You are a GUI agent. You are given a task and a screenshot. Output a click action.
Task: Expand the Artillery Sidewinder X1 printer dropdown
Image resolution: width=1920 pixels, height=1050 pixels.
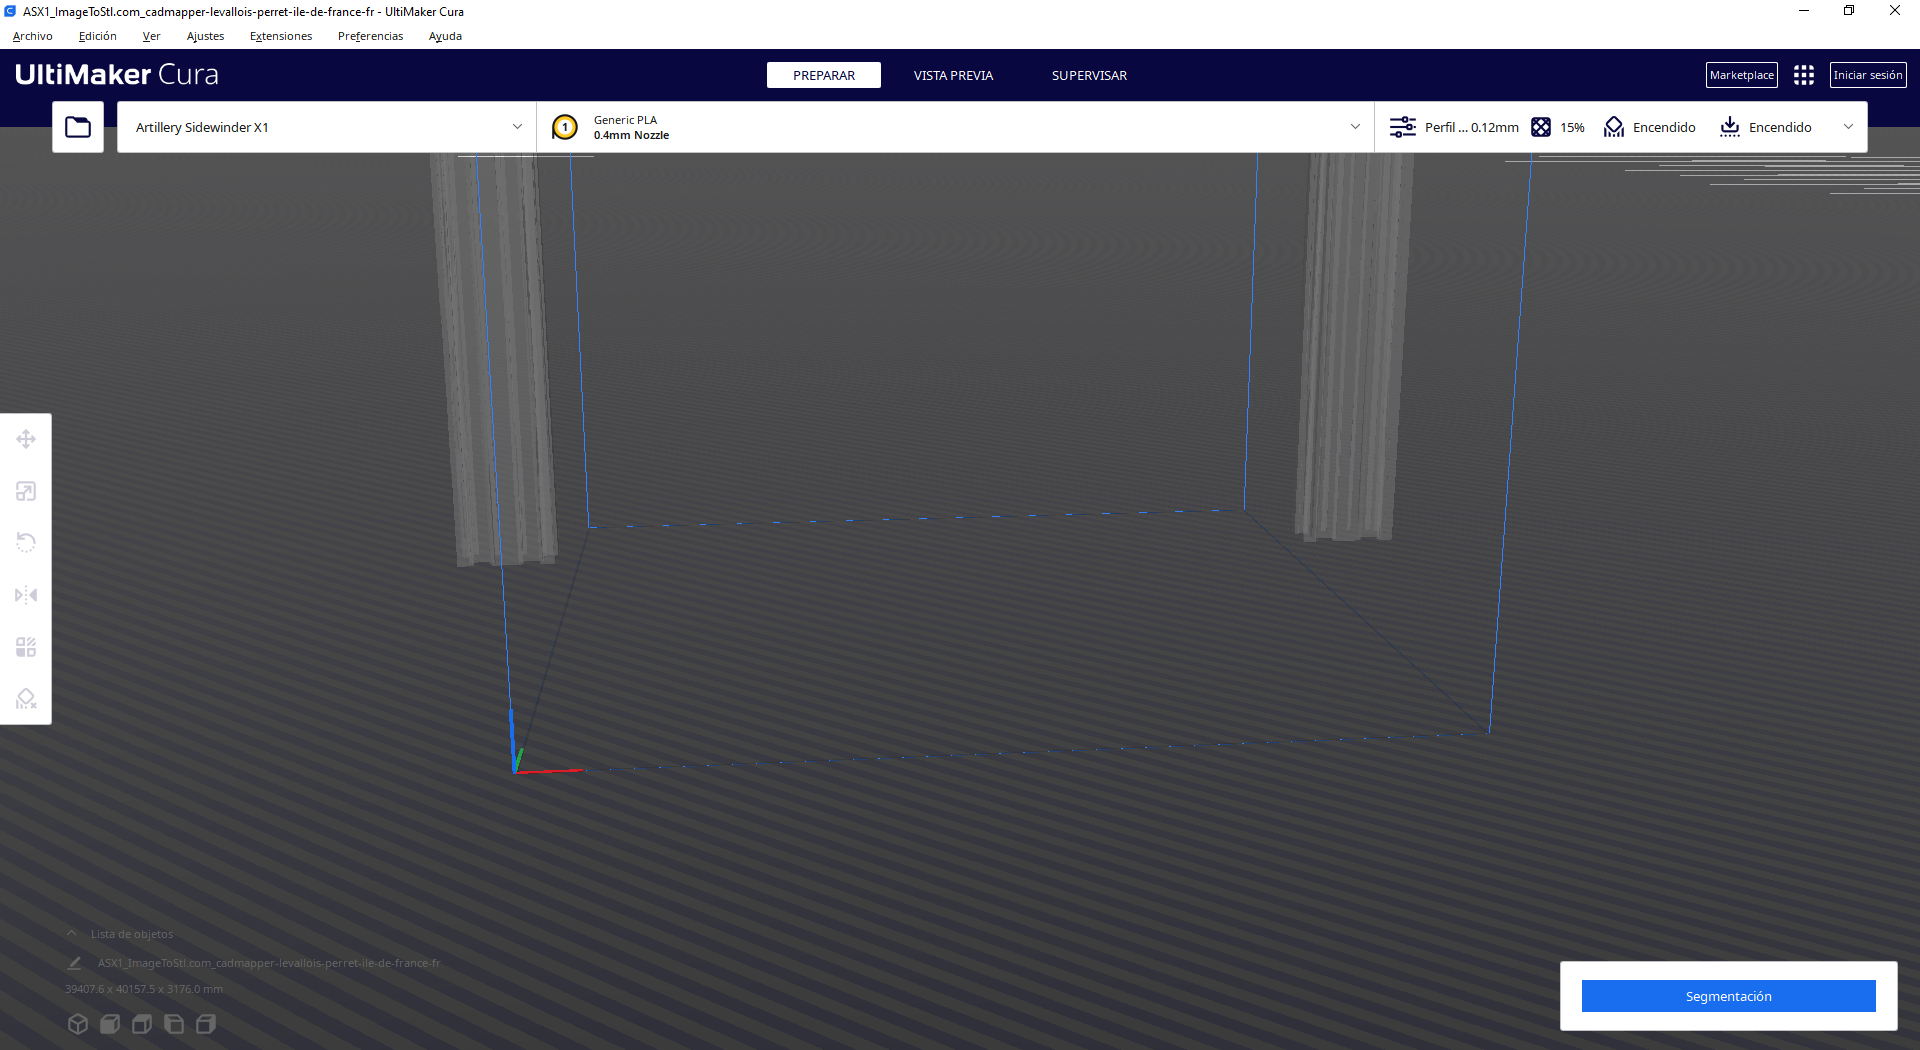coord(517,127)
